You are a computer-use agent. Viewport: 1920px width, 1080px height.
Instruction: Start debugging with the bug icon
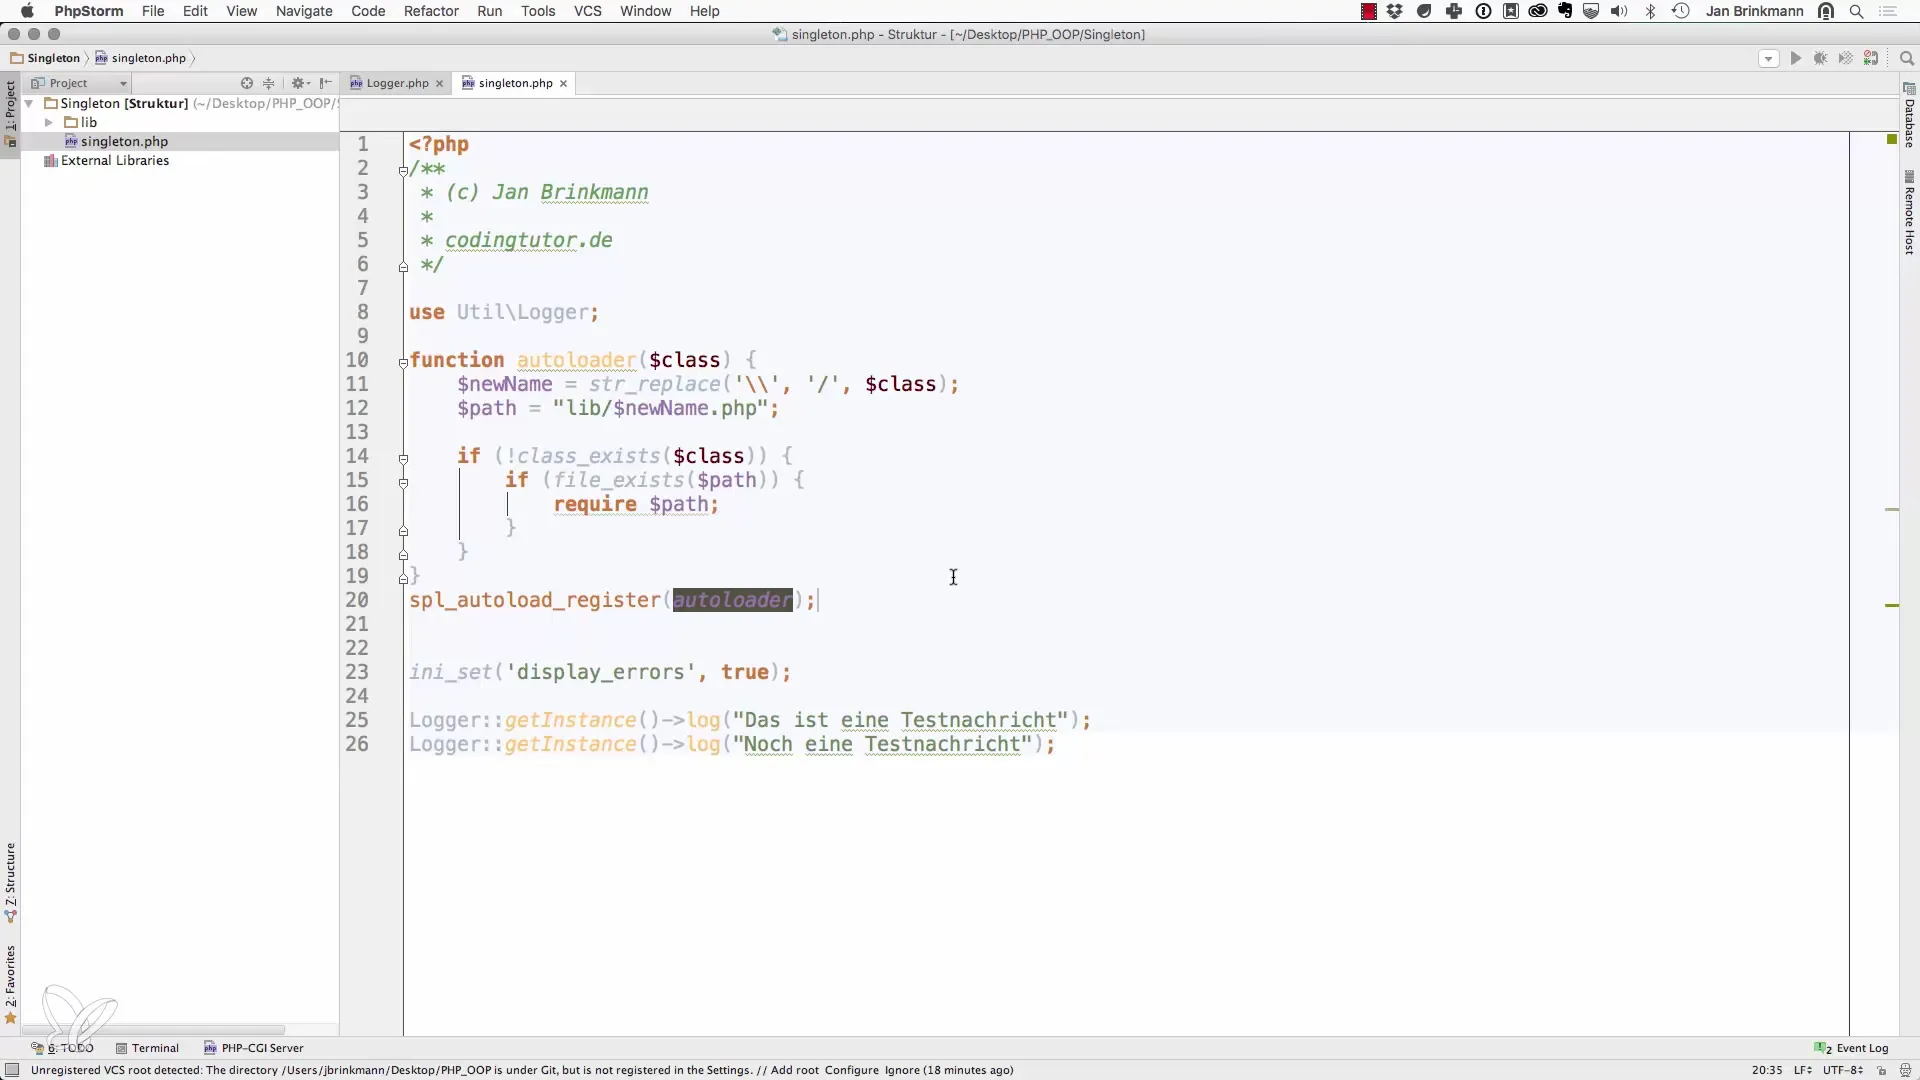(x=1821, y=59)
